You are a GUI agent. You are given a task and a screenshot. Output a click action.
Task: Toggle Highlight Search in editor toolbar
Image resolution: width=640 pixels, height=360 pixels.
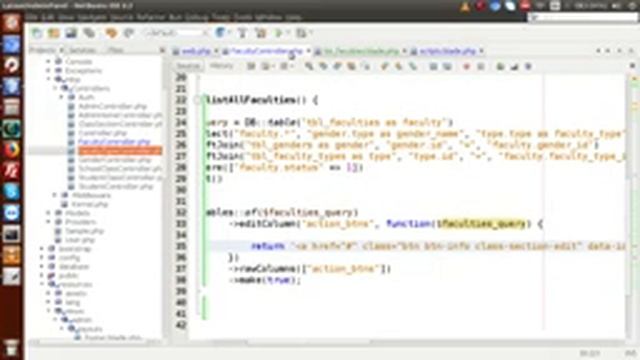351,66
